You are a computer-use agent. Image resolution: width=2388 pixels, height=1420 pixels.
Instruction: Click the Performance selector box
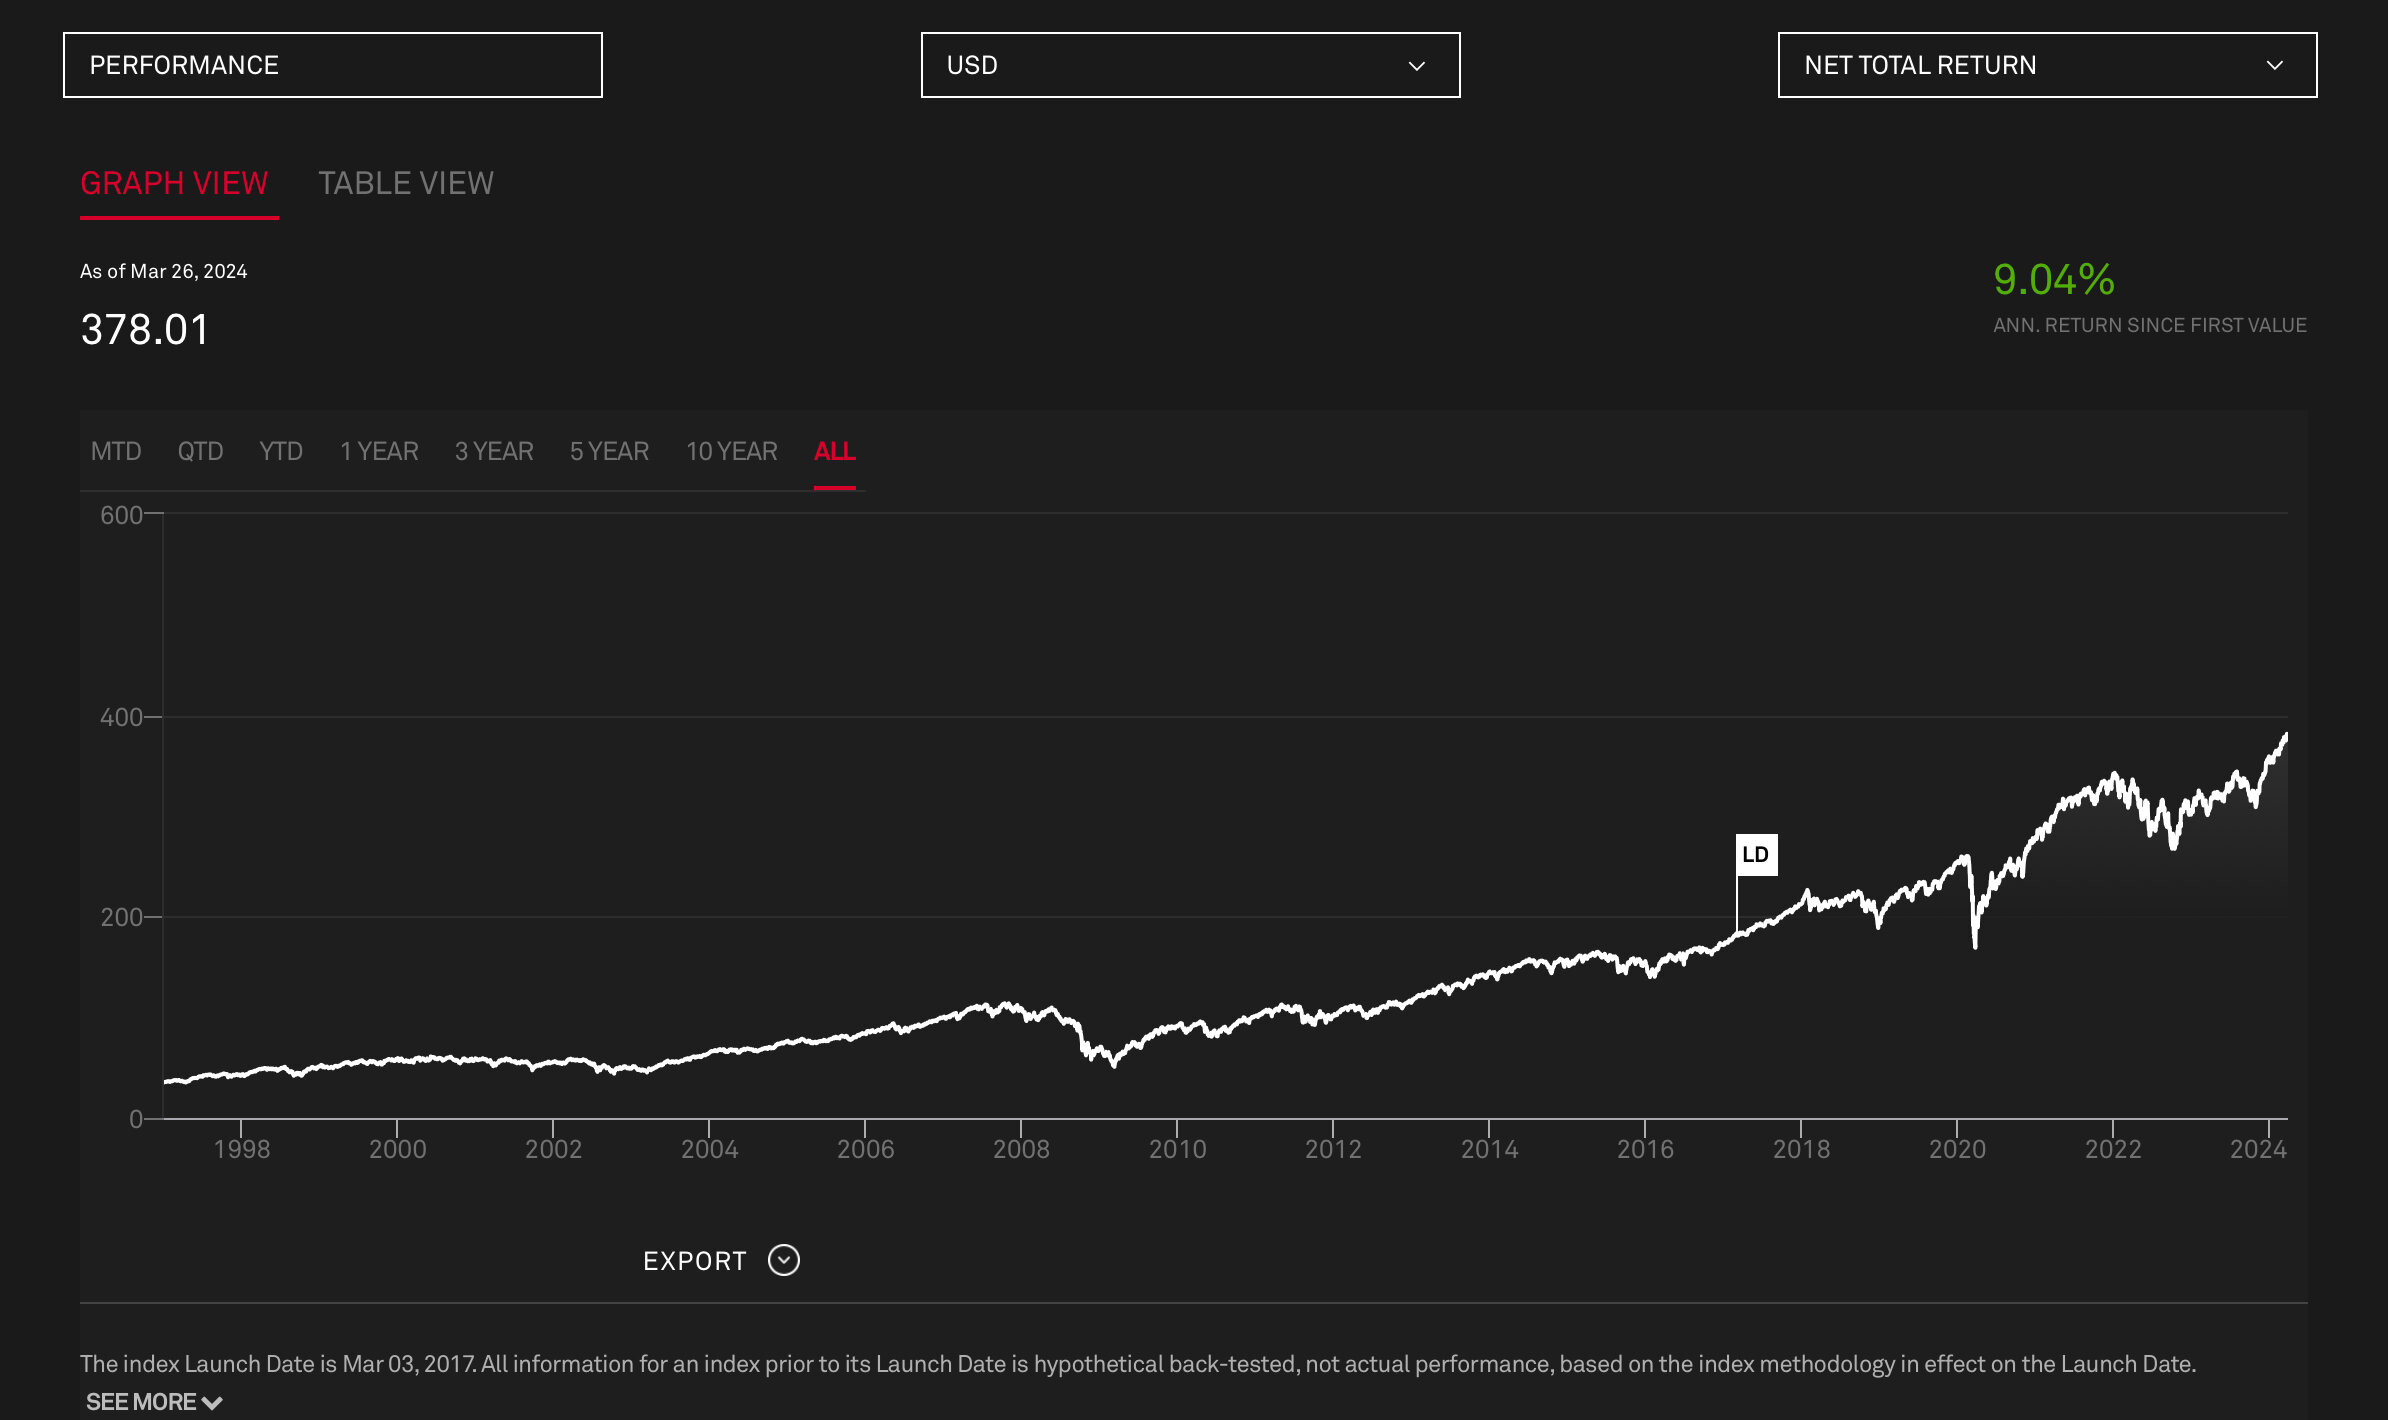pos(332,65)
